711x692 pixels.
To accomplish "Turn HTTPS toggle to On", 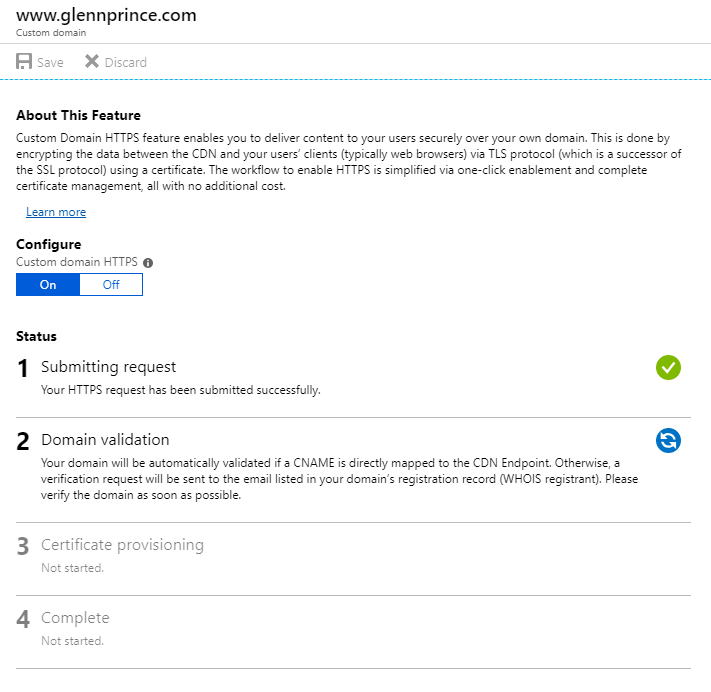I will click(48, 285).
